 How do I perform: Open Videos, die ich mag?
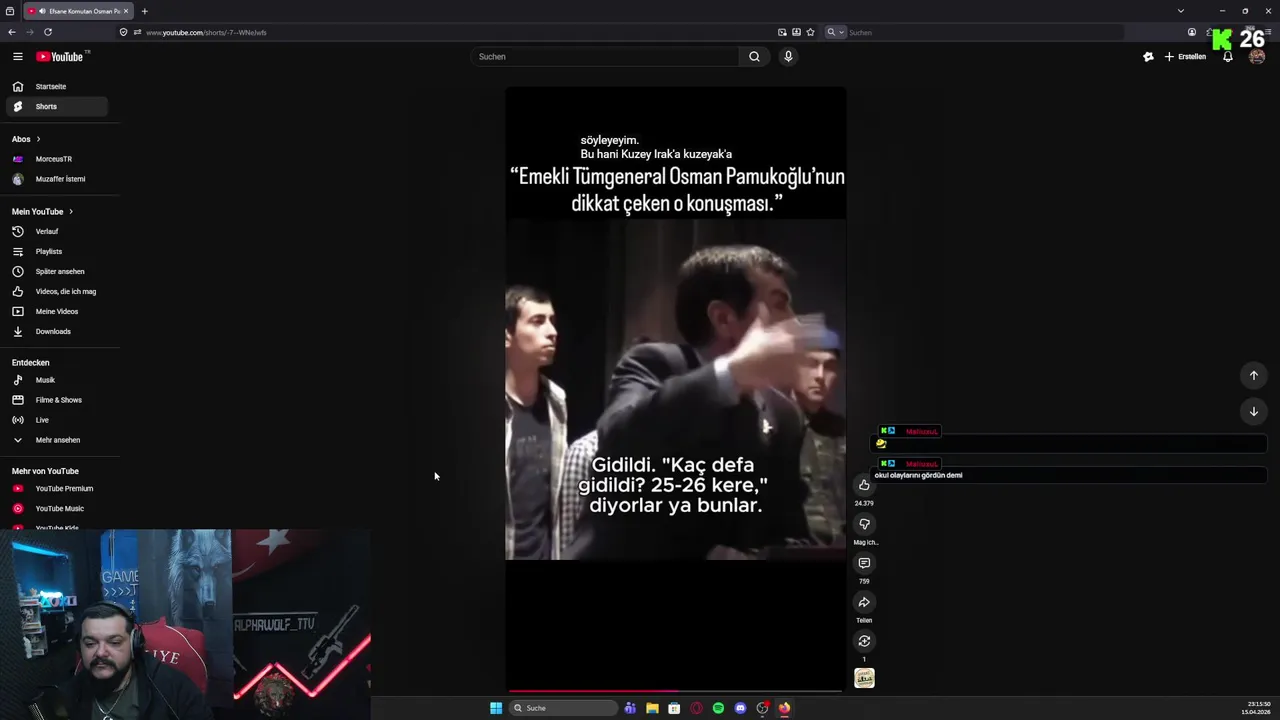pos(57,292)
